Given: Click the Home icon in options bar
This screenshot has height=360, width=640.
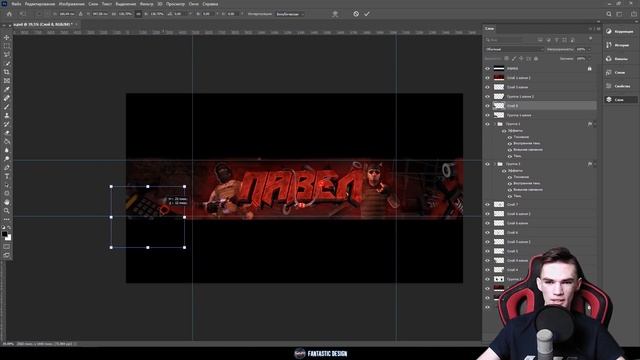Looking at the screenshot, I should pos(9,14).
